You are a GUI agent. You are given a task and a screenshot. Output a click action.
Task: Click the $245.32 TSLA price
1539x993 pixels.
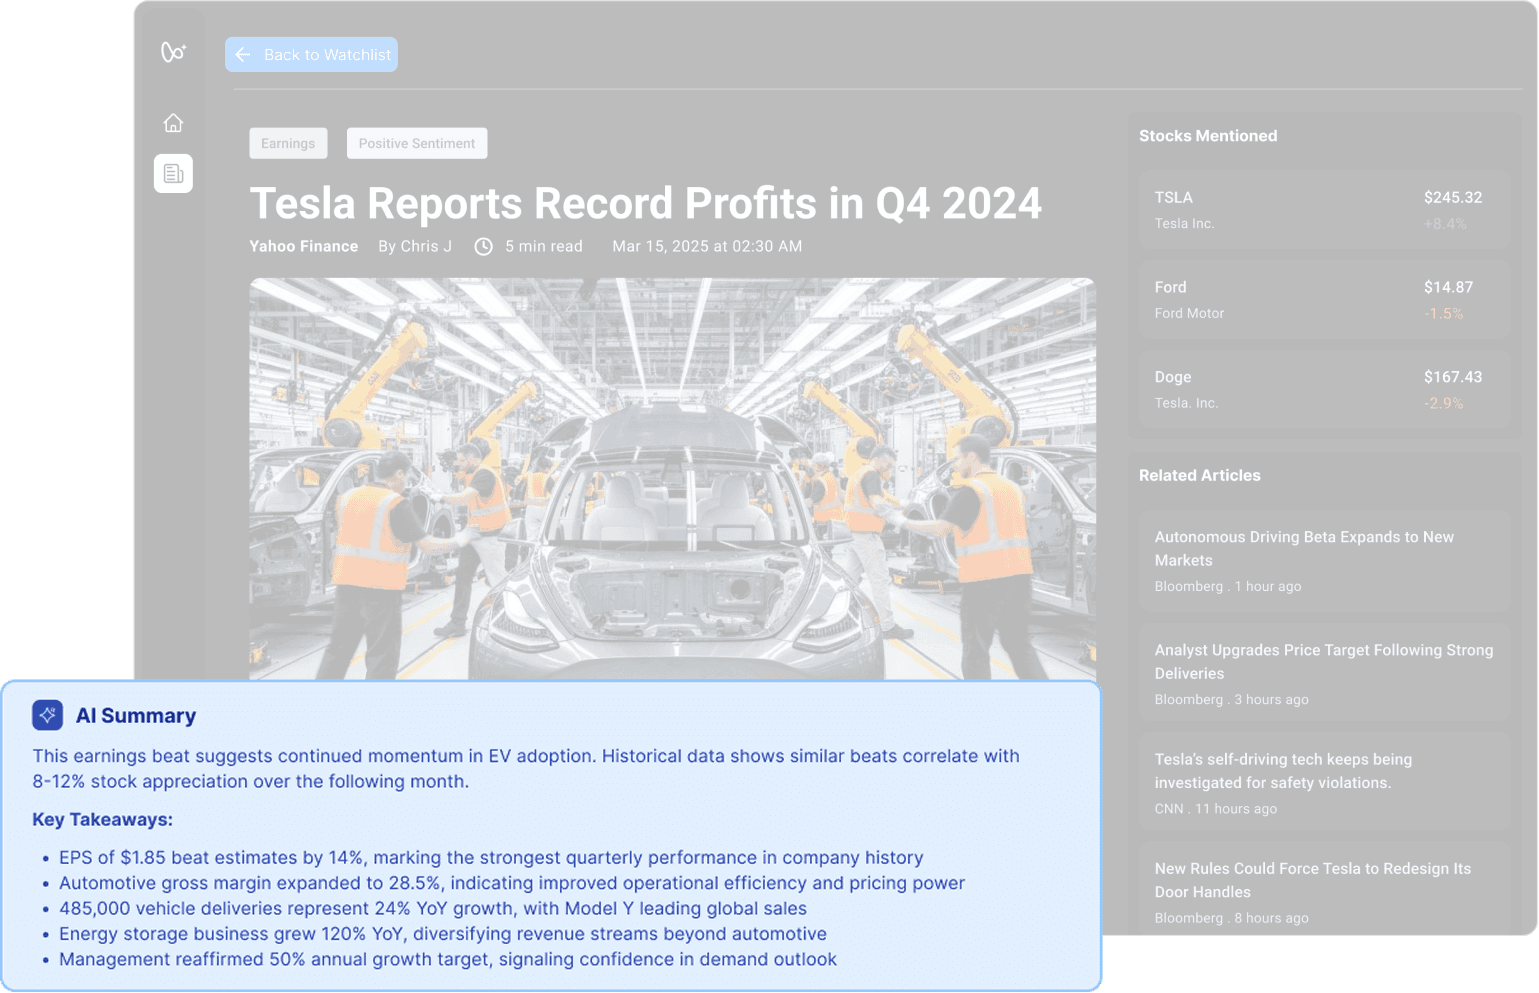(1453, 197)
